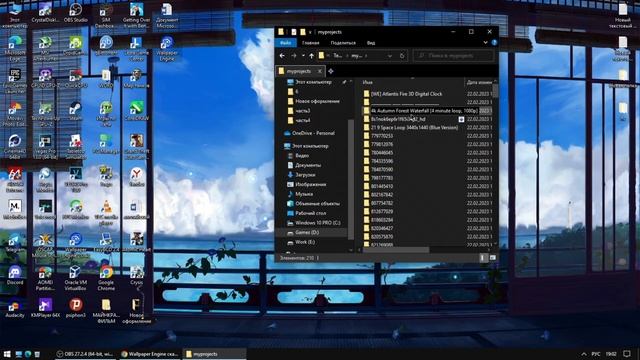
Task: Open the VLC media player shortcut
Action: [106, 212]
